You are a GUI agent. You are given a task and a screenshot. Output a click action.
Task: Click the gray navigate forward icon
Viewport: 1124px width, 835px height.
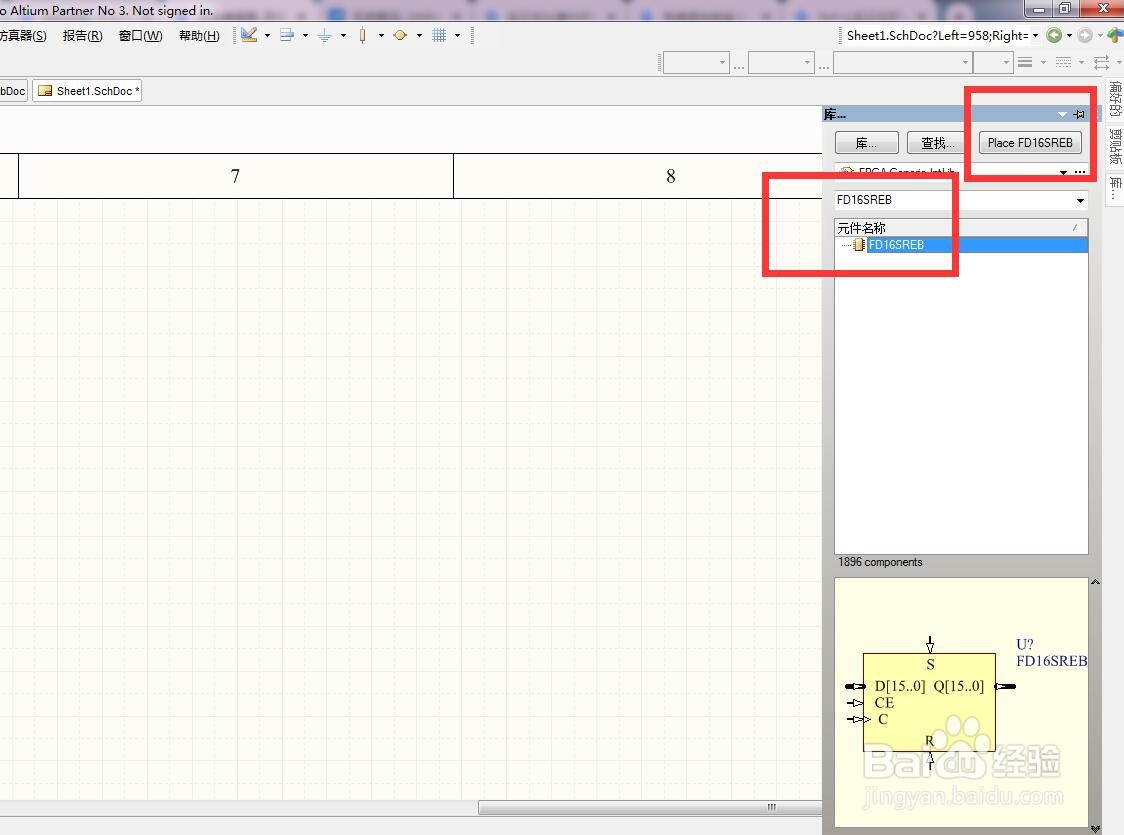[x=1085, y=35]
